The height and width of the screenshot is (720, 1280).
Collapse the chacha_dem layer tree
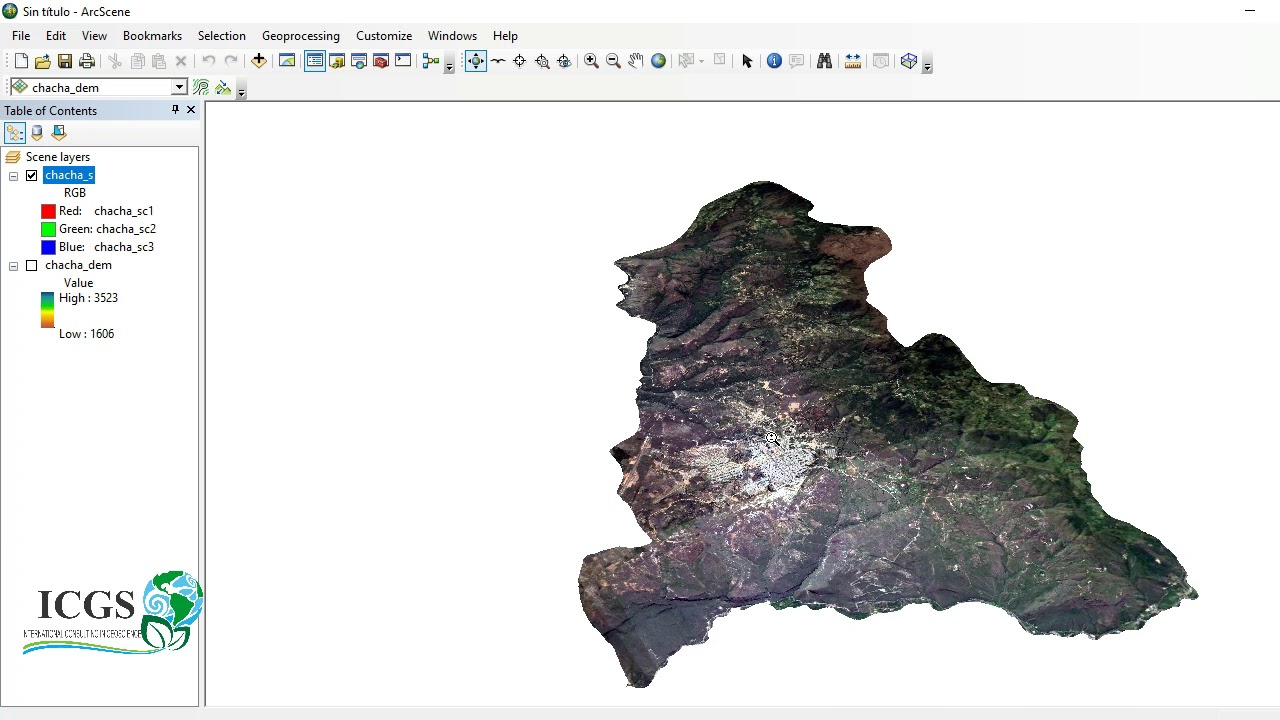click(13, 266)
